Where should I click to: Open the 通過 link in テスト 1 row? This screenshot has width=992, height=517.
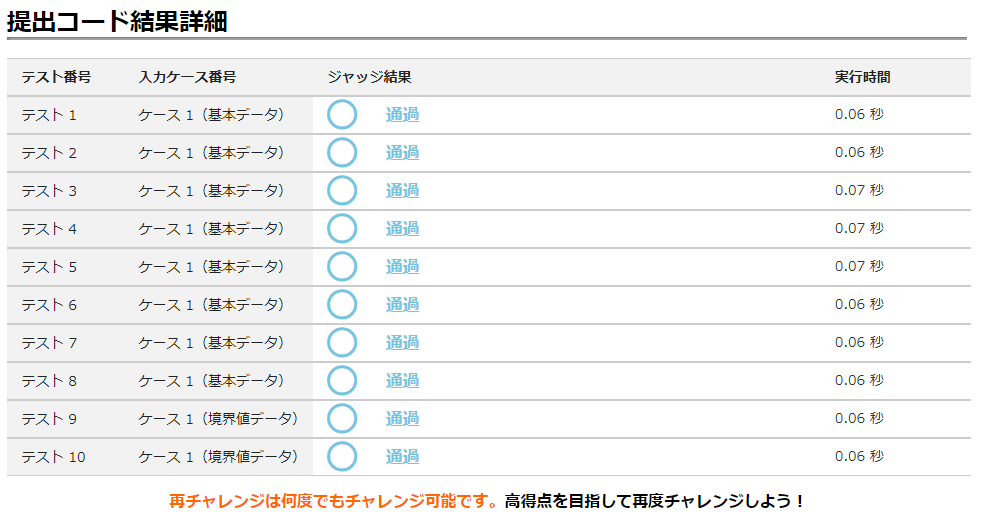pos(402,115)
